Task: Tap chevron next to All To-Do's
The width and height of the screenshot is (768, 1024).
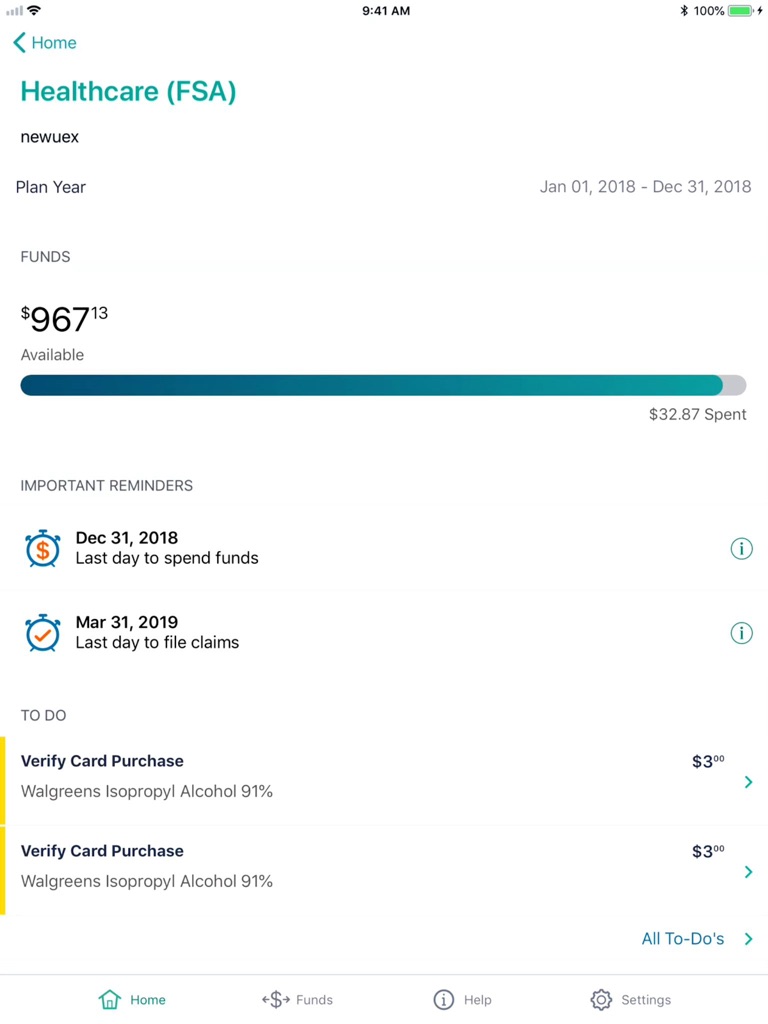Action: point(748,939)
